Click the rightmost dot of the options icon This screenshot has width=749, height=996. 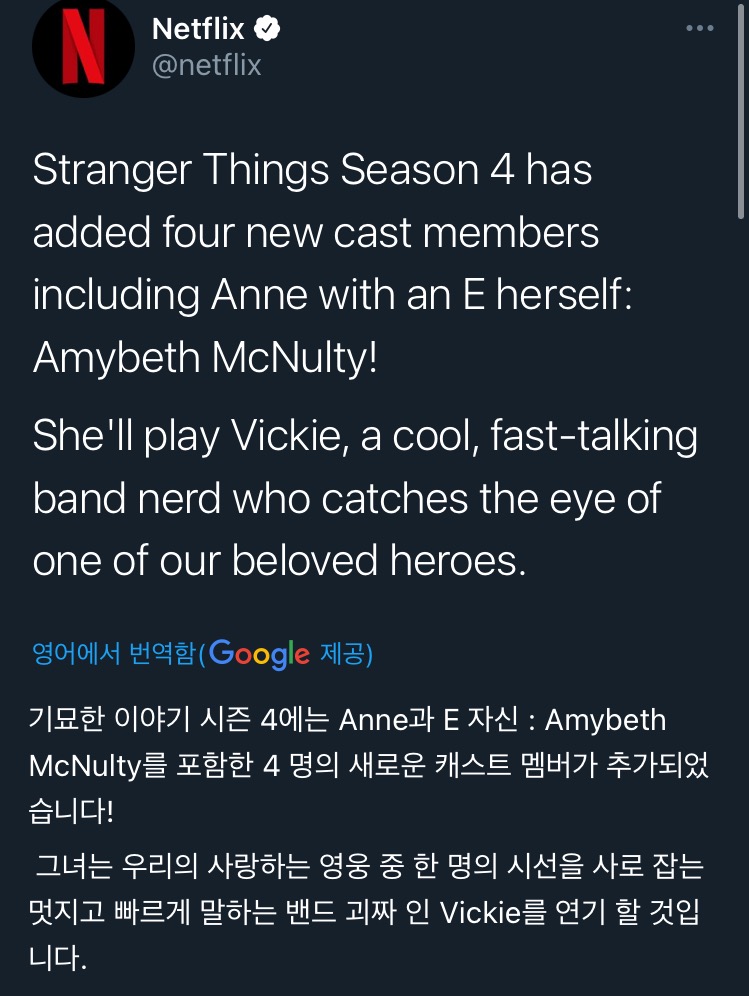(710, 28)
